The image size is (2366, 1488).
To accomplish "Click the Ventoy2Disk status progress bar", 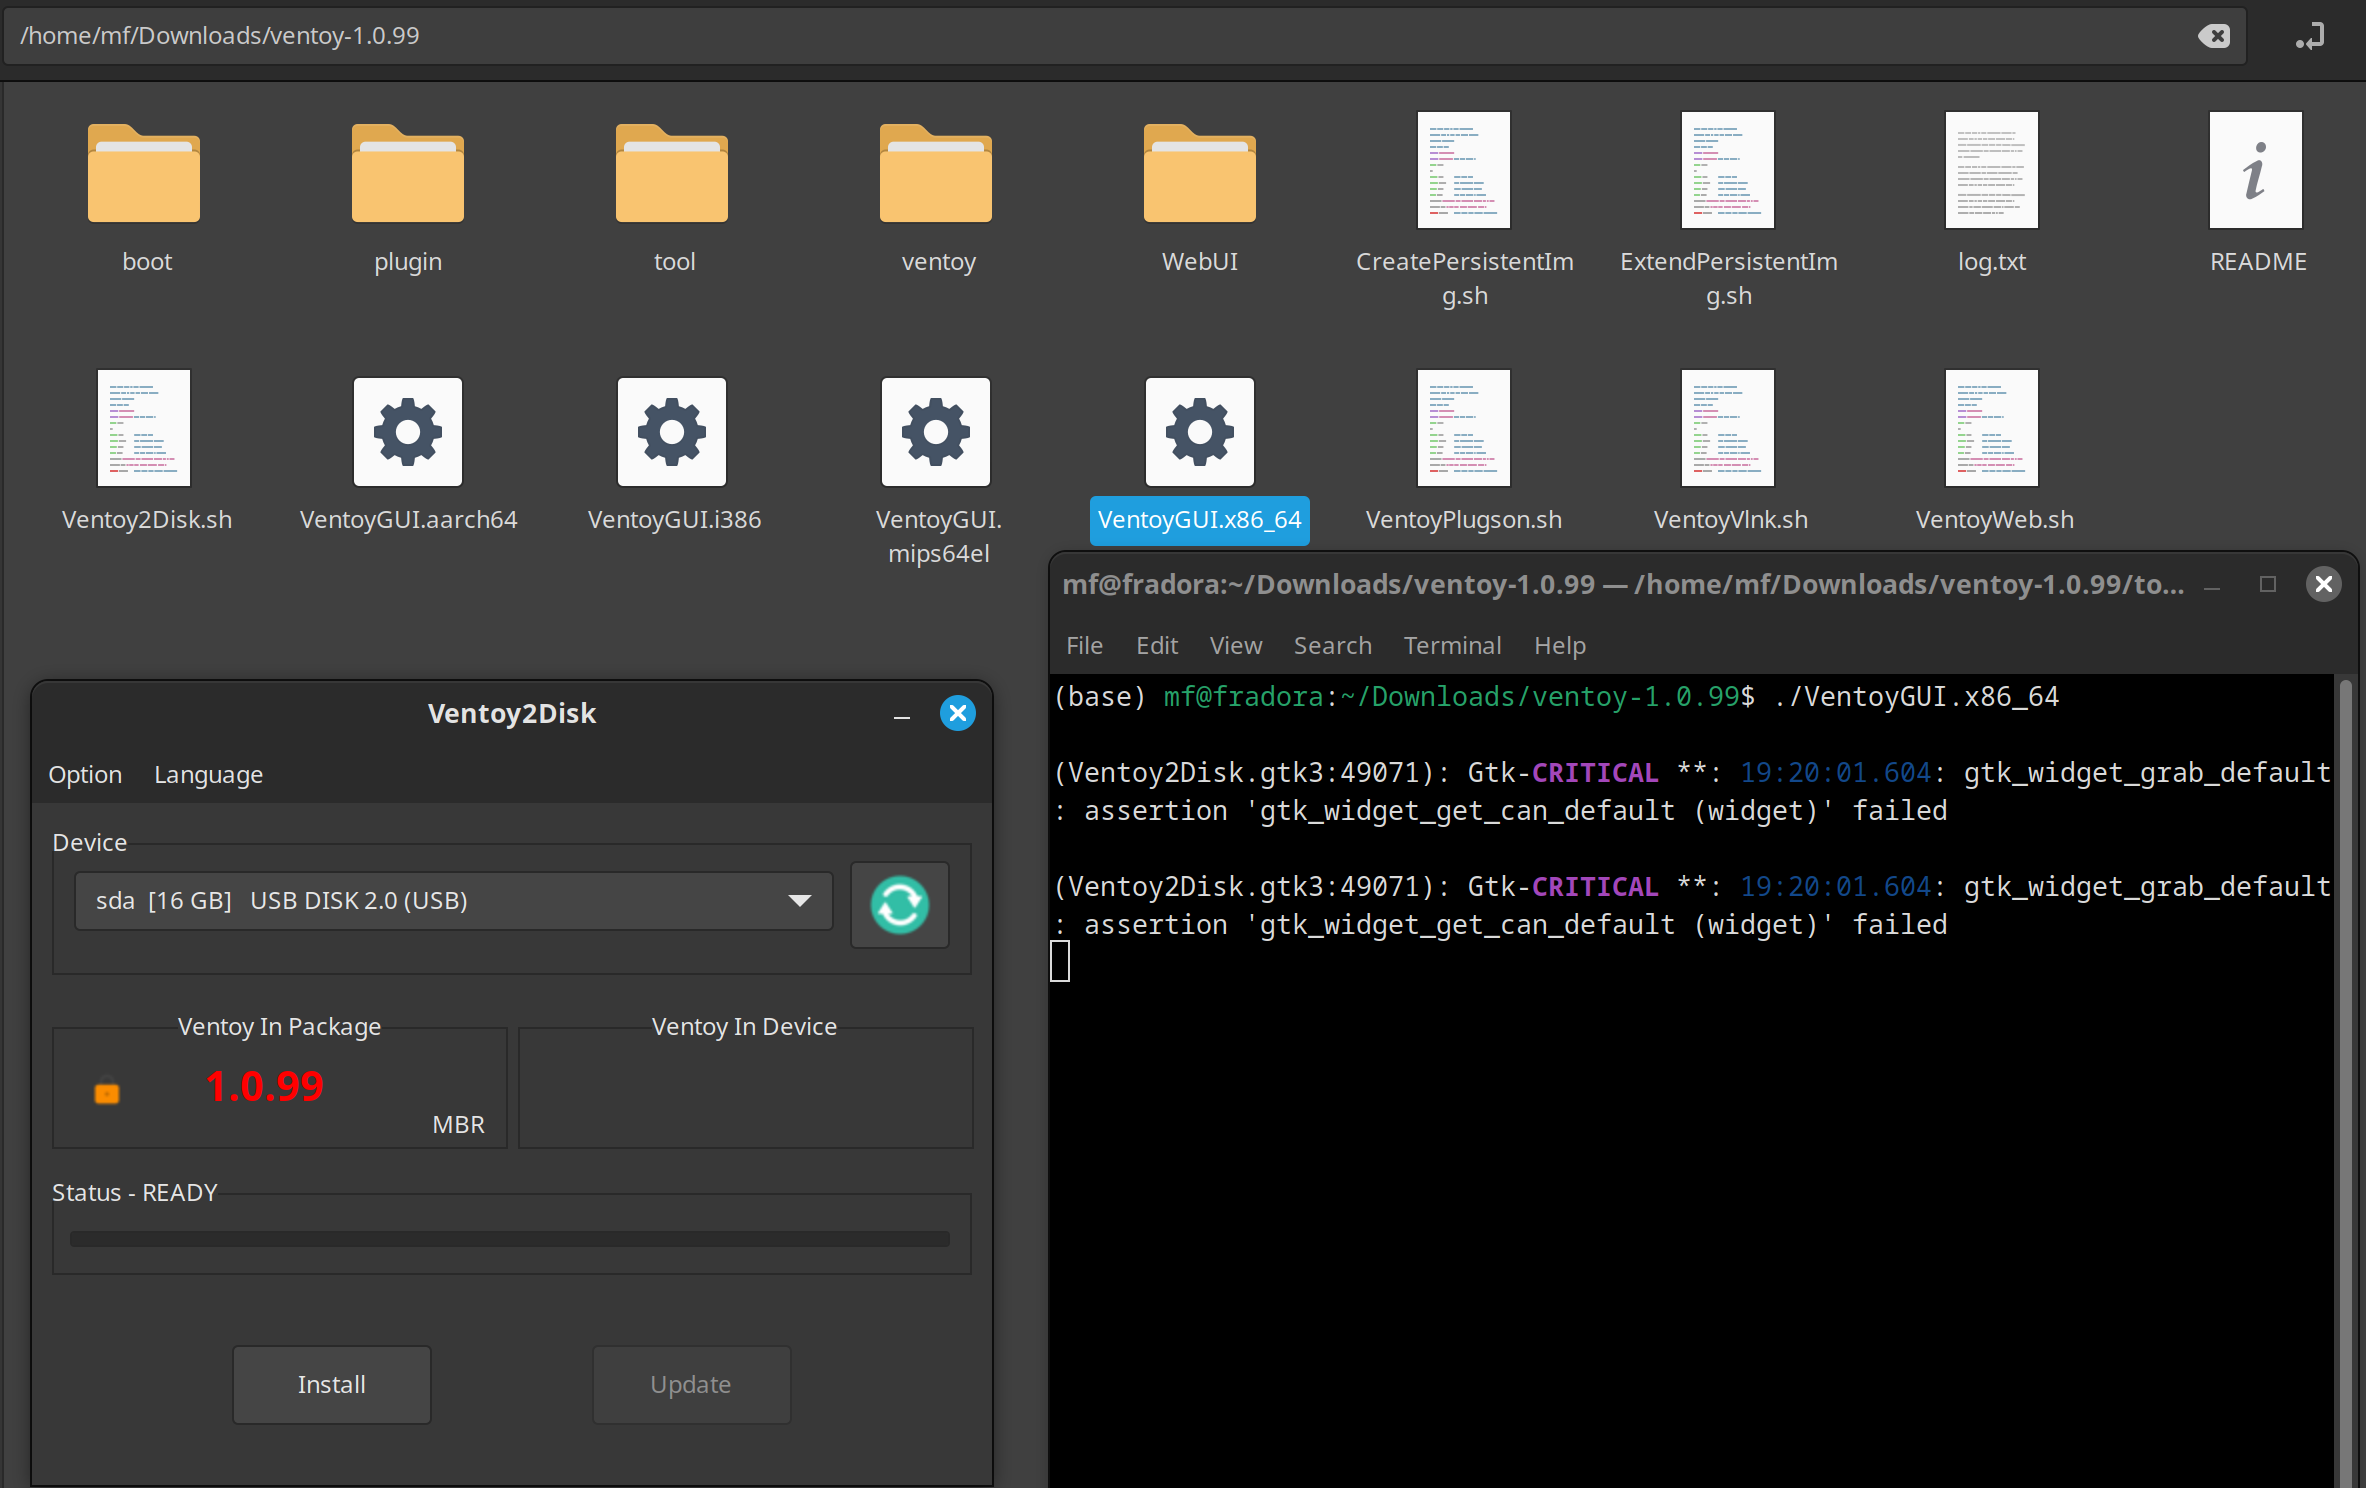I will (510, 1238).
